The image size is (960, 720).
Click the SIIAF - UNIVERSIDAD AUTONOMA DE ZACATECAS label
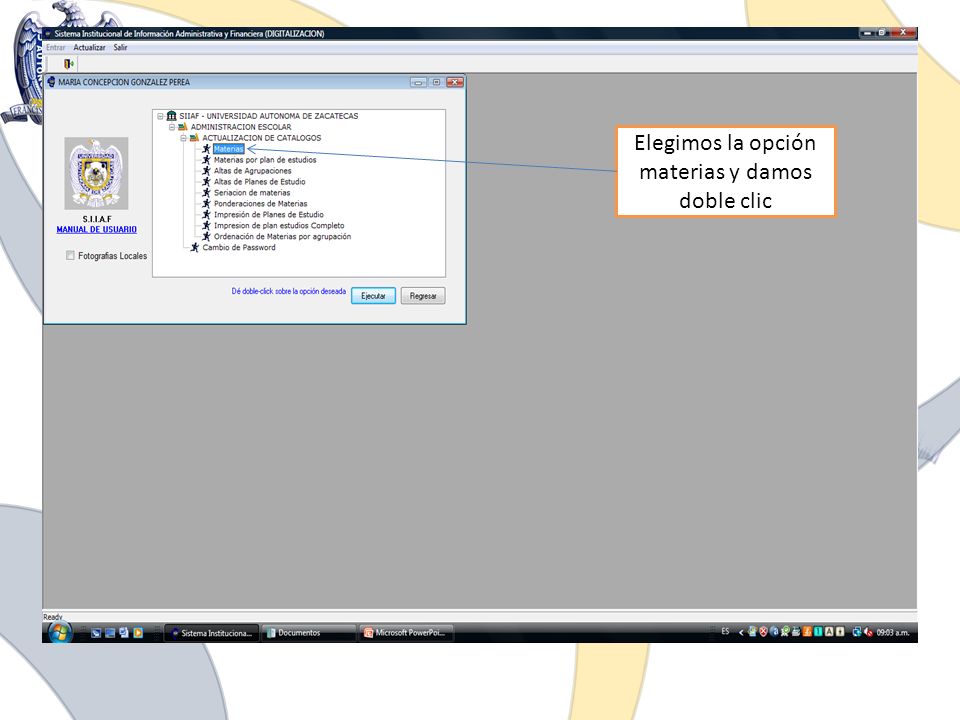click(269, 116)
